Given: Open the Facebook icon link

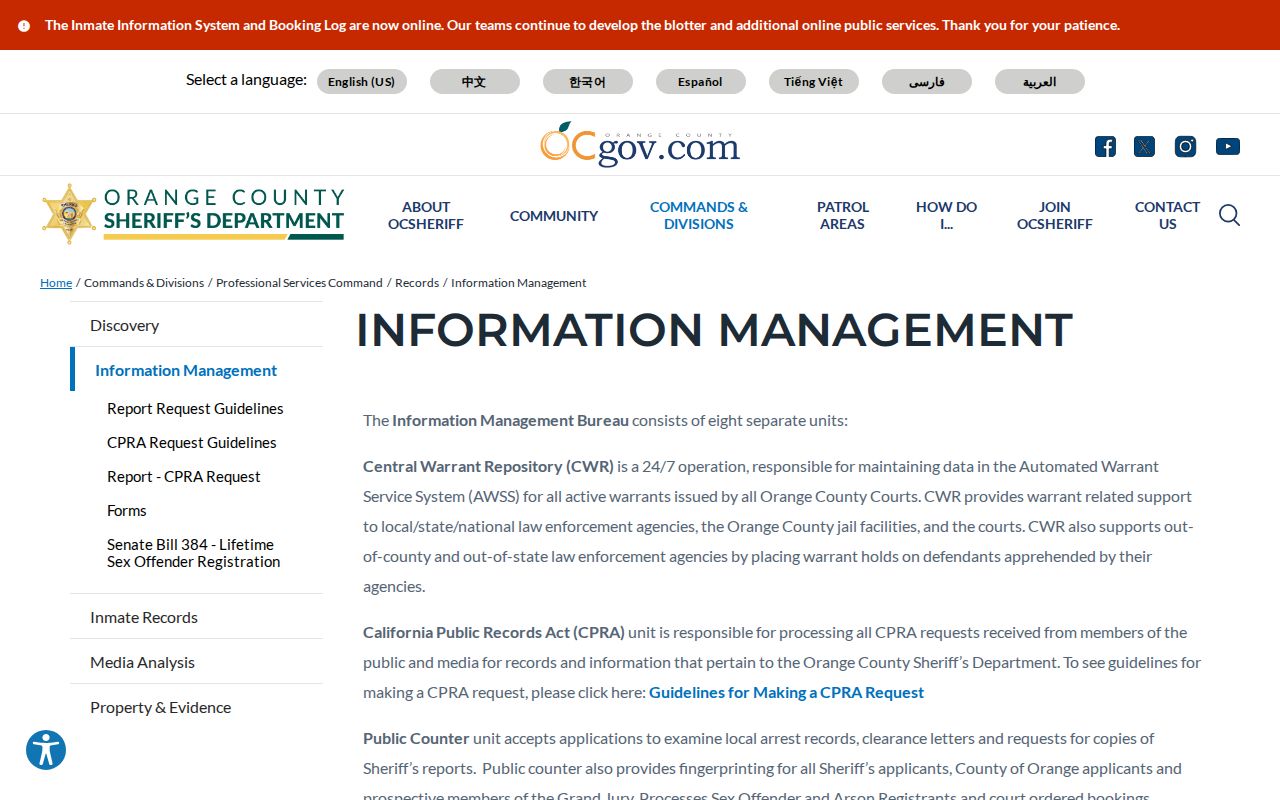Looking at the screenshot, I should tap(1105, 147).
